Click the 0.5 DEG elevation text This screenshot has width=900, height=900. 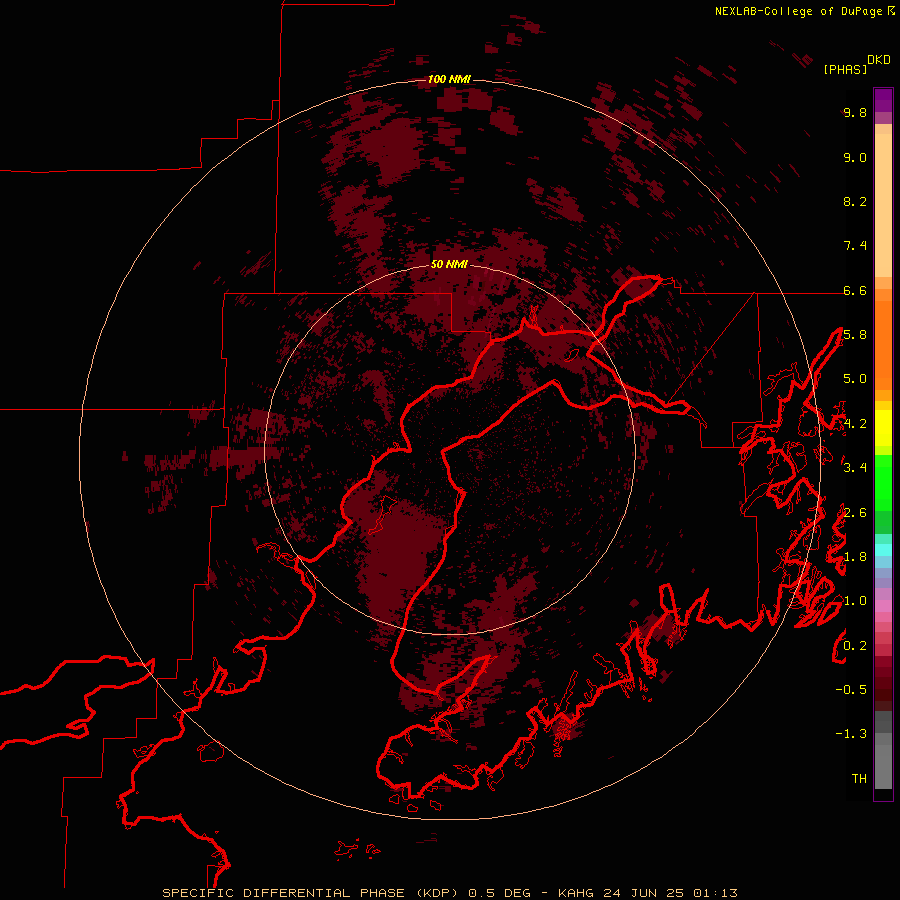click(499, 893)
